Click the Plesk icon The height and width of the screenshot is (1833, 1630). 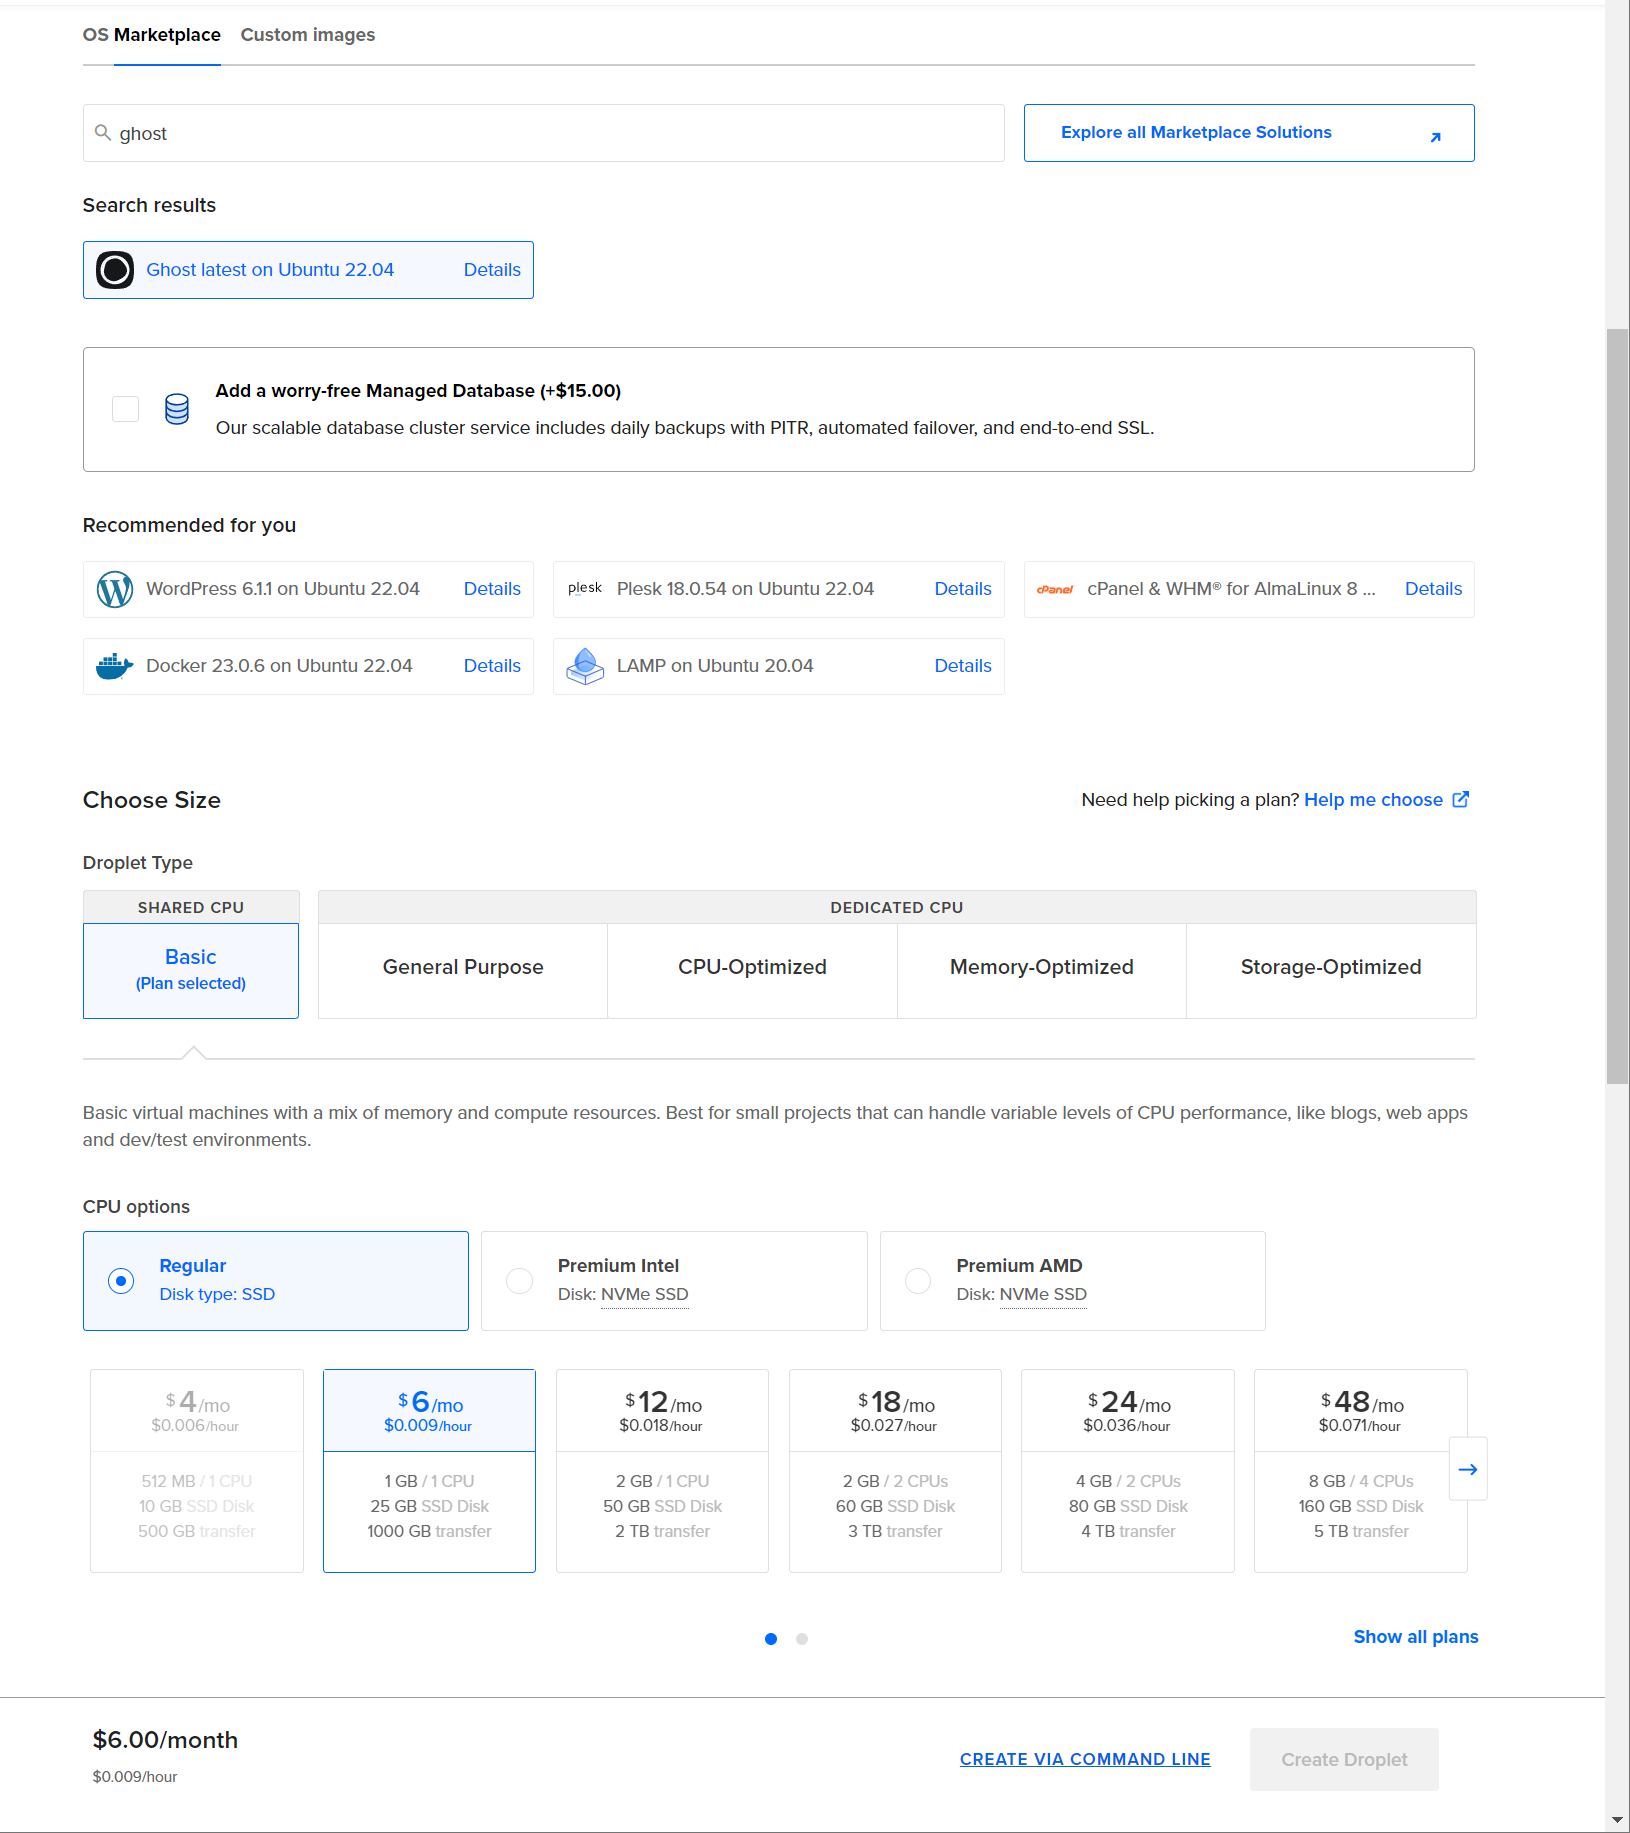(585, 589)
